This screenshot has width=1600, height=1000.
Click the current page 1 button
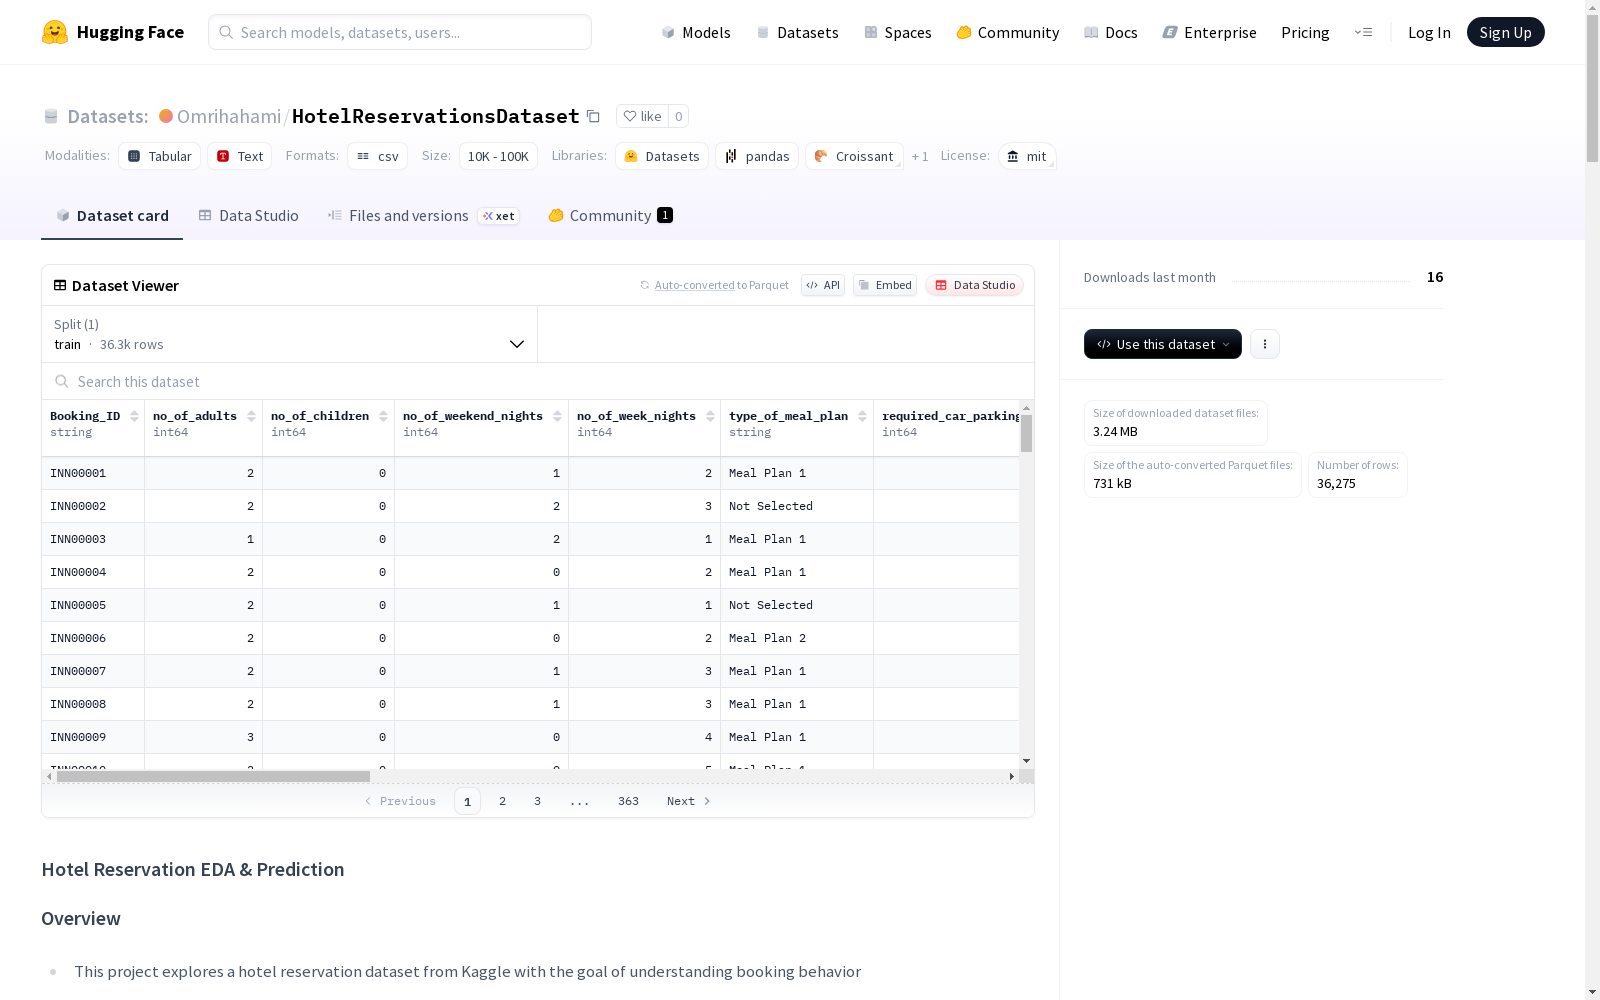click(x=467, y=801)
